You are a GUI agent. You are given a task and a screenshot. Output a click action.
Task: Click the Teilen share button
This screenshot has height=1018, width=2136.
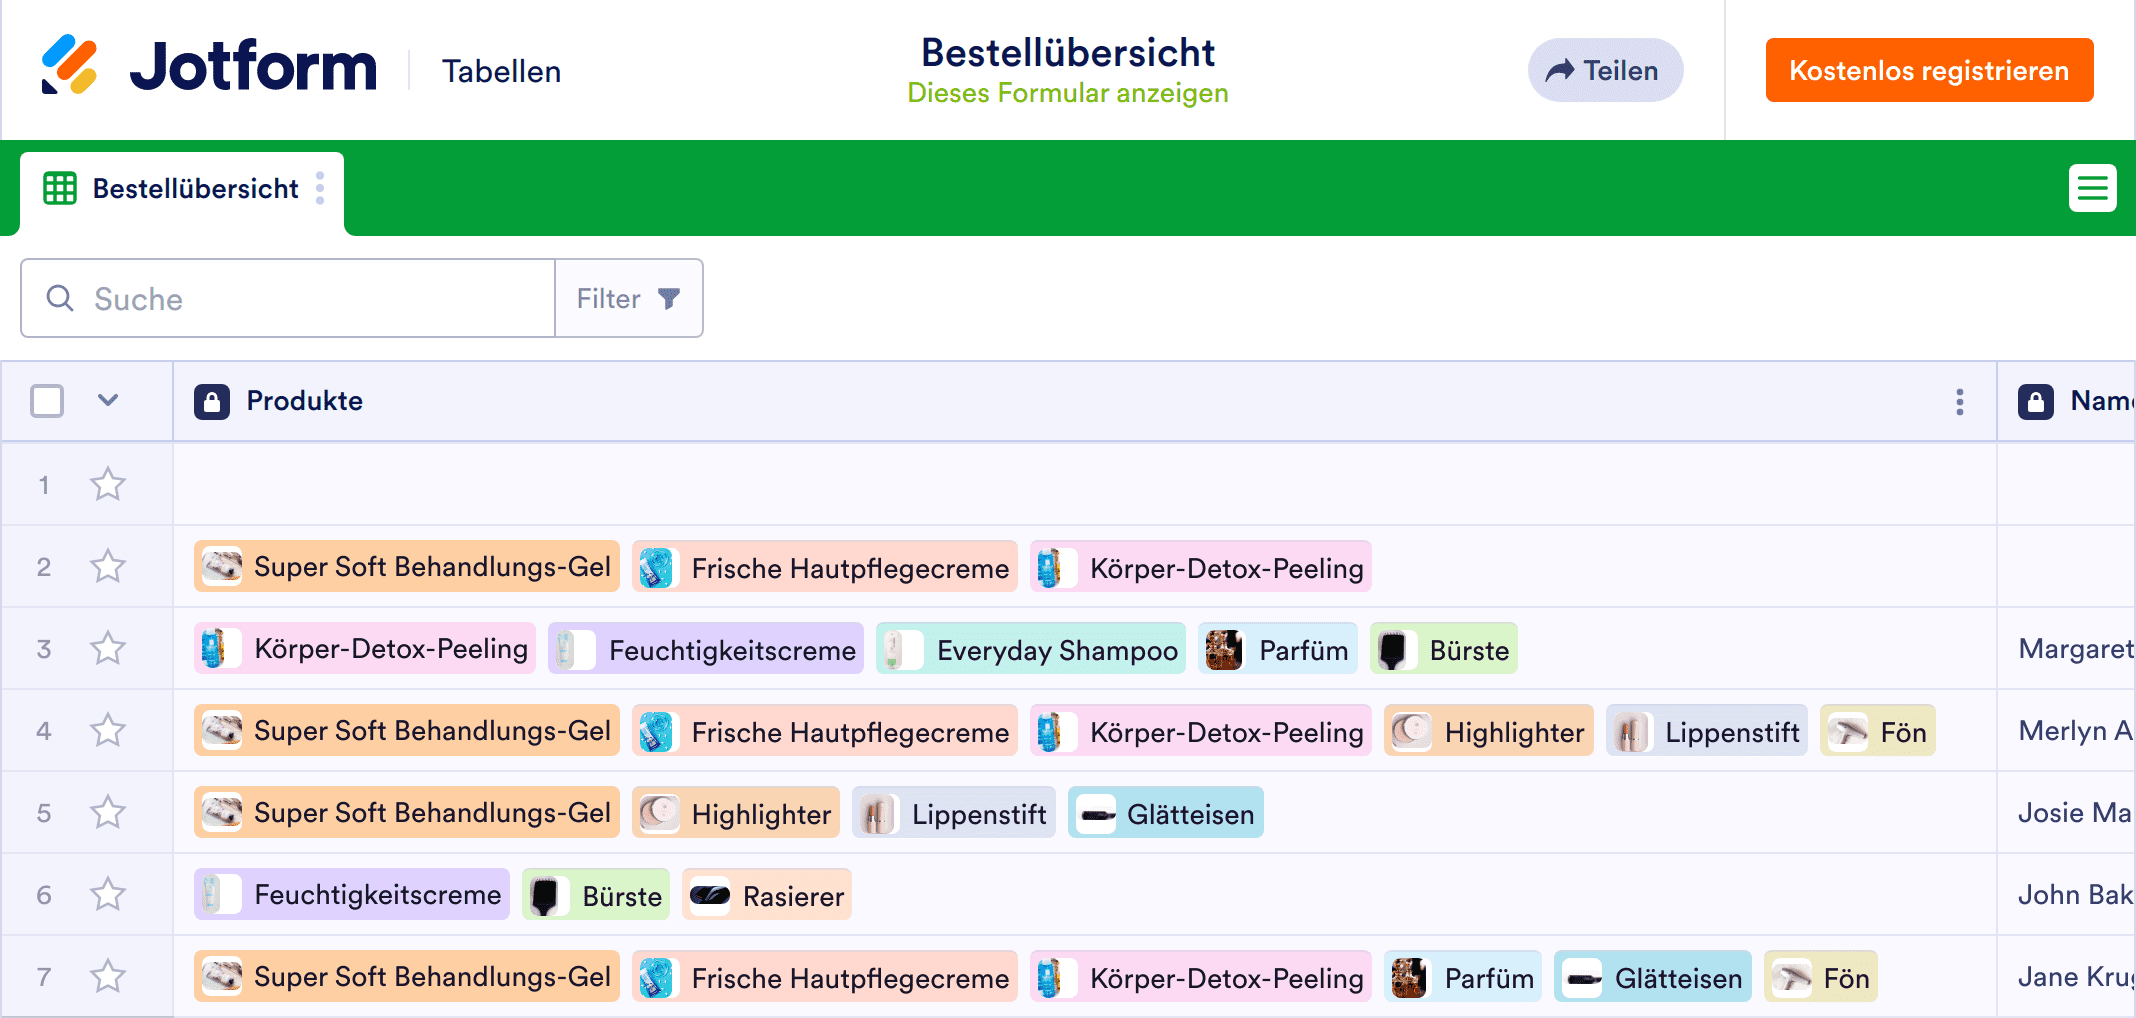pos(1604,70)
